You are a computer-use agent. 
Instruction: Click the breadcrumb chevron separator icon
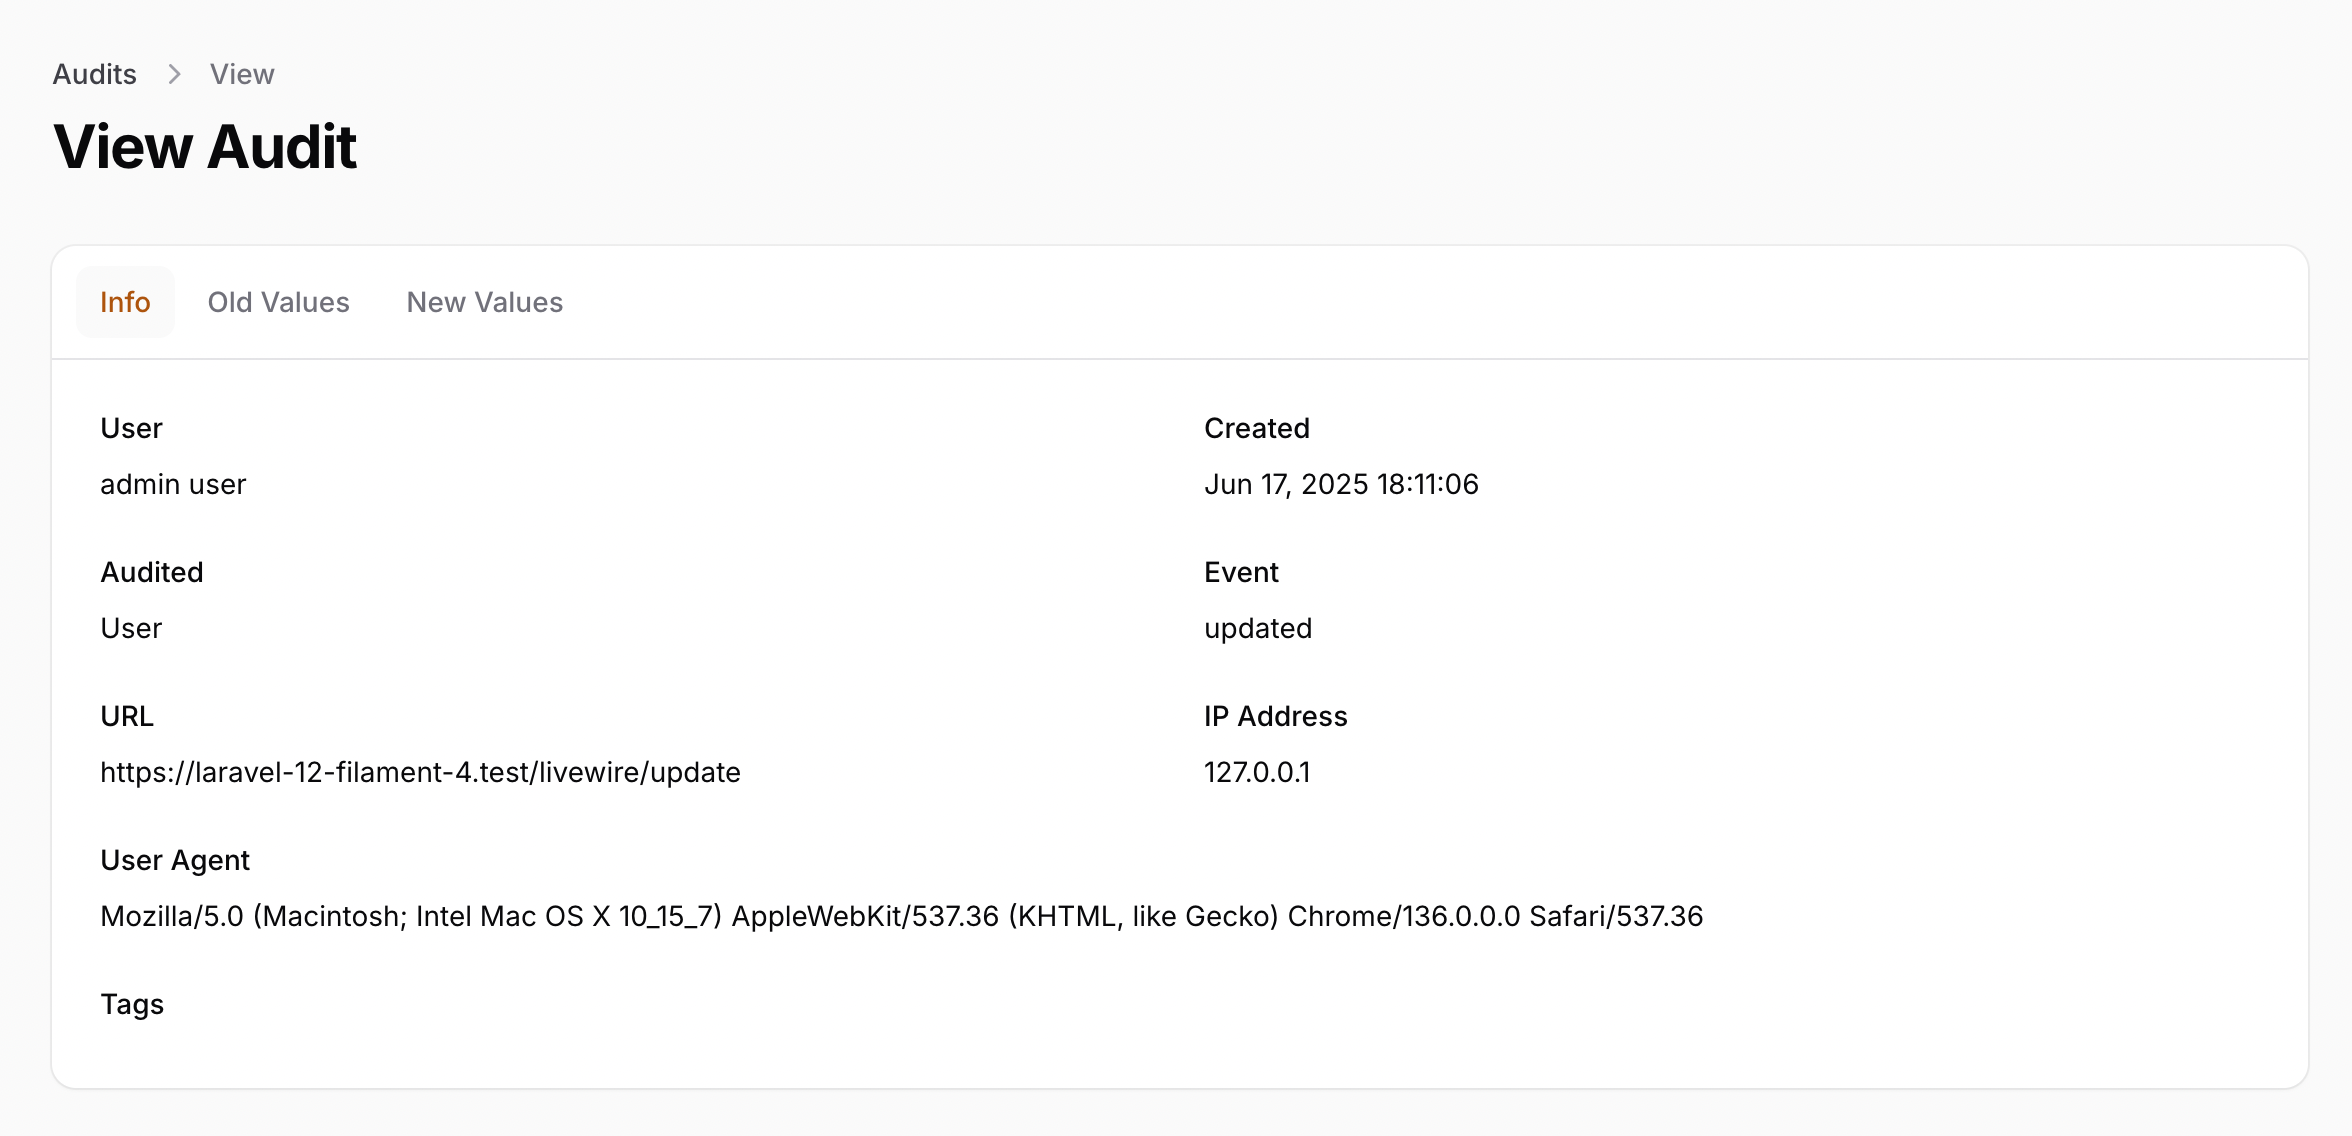point(174,74)
